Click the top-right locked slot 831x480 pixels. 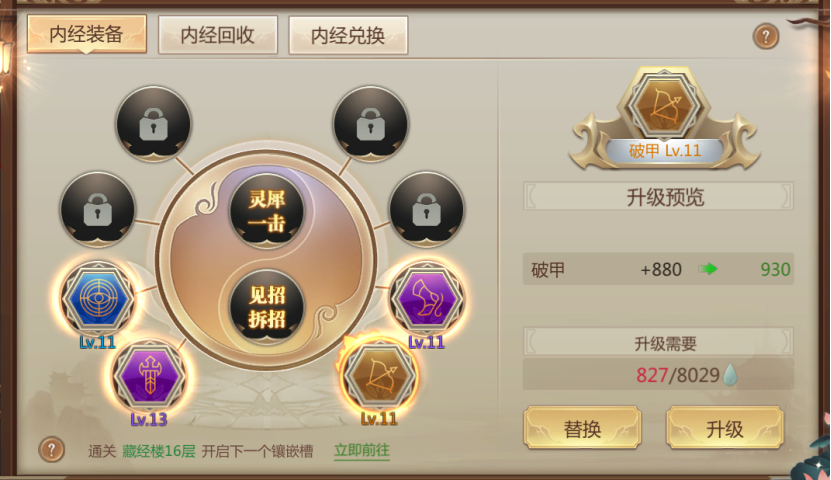tap(370, 125)
